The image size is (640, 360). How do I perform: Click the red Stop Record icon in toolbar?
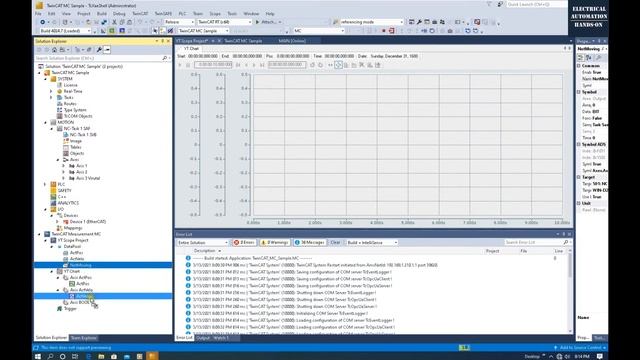(x=384, y=31)
